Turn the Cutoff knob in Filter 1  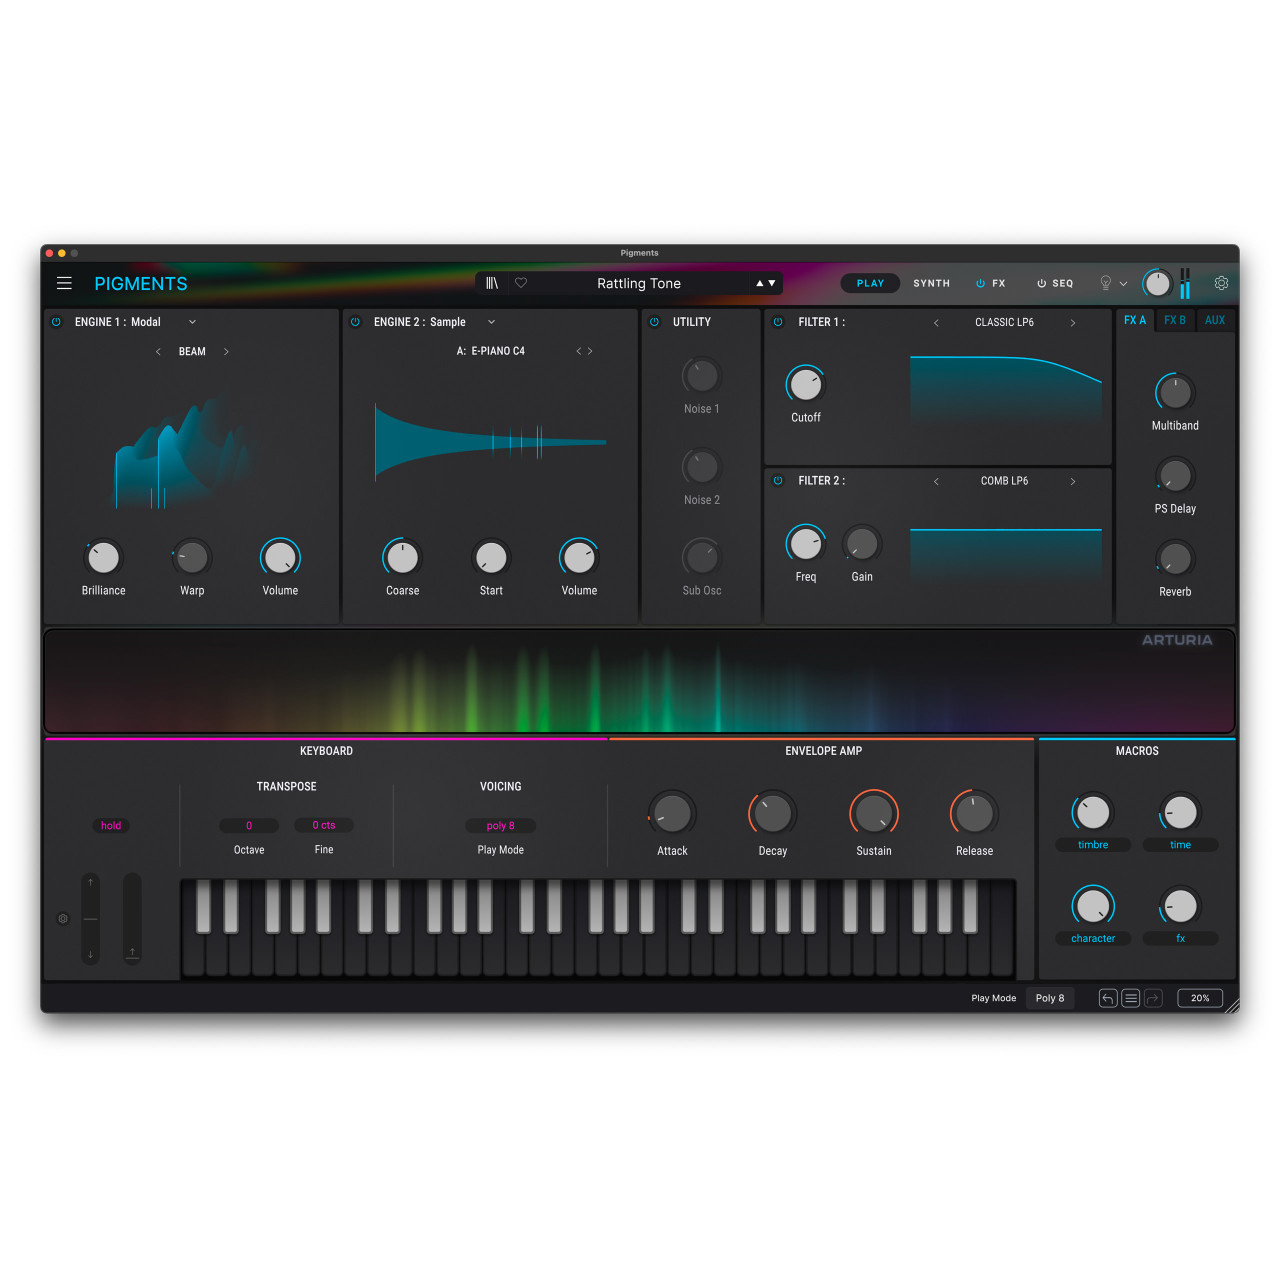[806, 386]
